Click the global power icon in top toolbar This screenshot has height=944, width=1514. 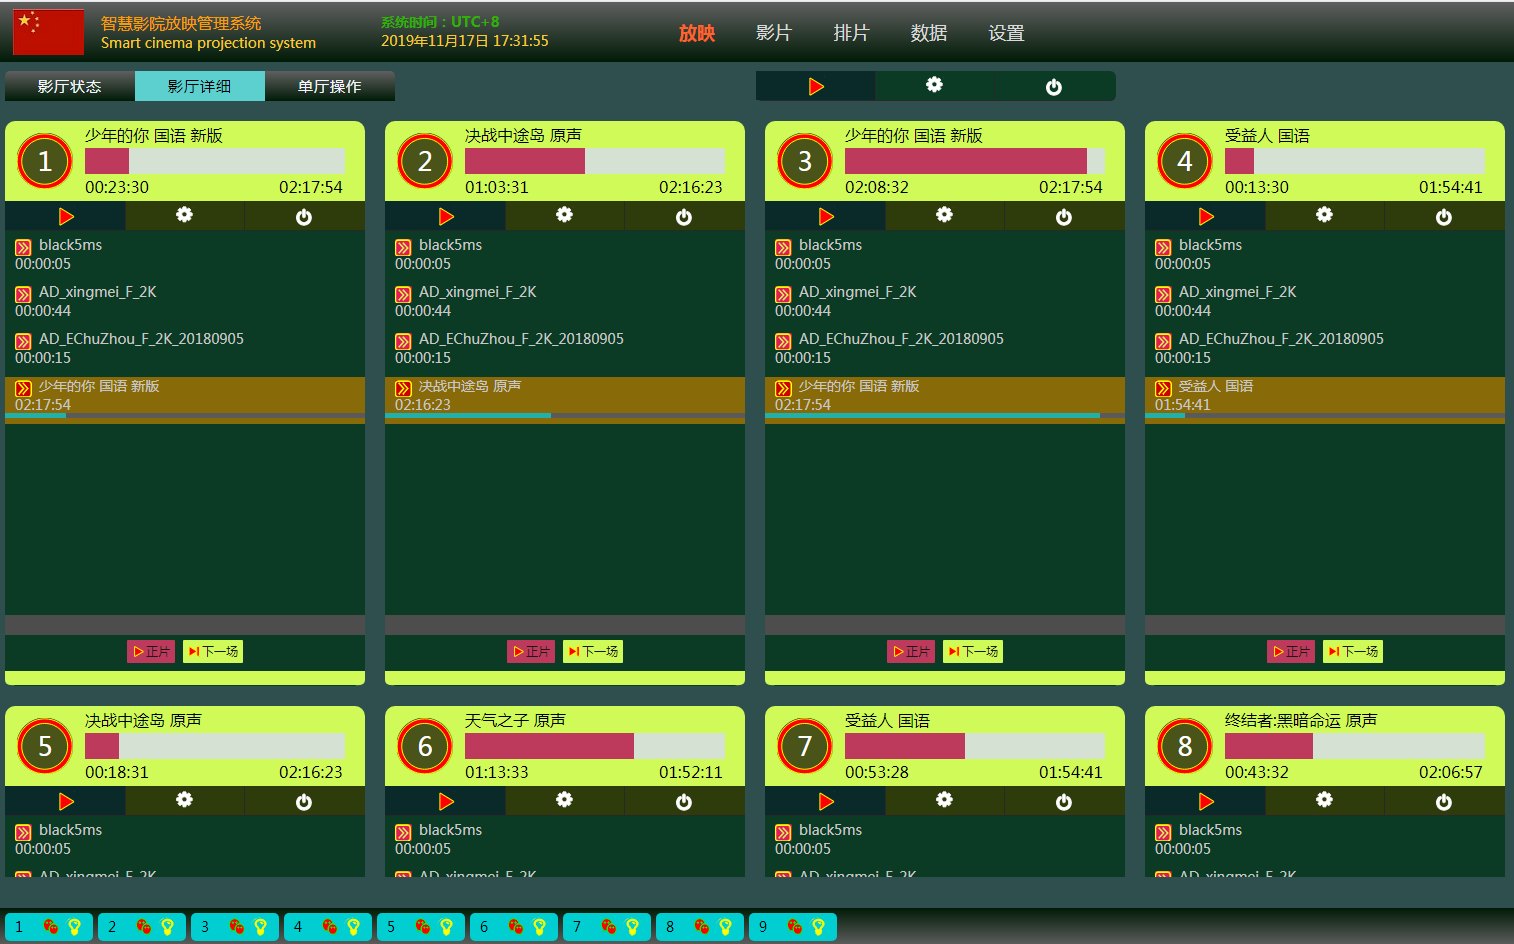coord(1054,87)
